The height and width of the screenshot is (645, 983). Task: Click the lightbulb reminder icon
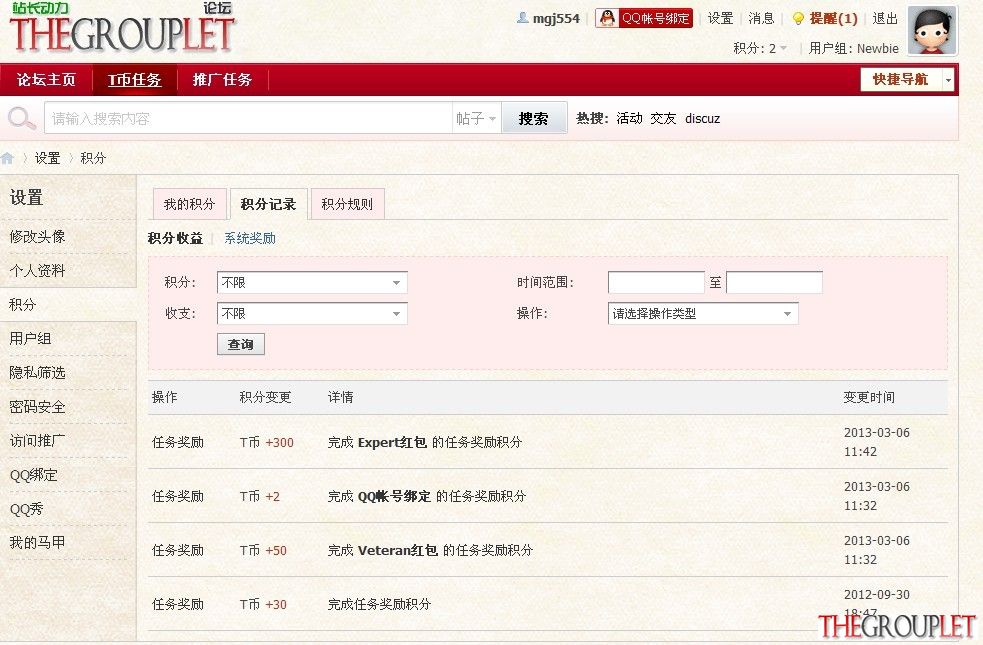(798, 19)
